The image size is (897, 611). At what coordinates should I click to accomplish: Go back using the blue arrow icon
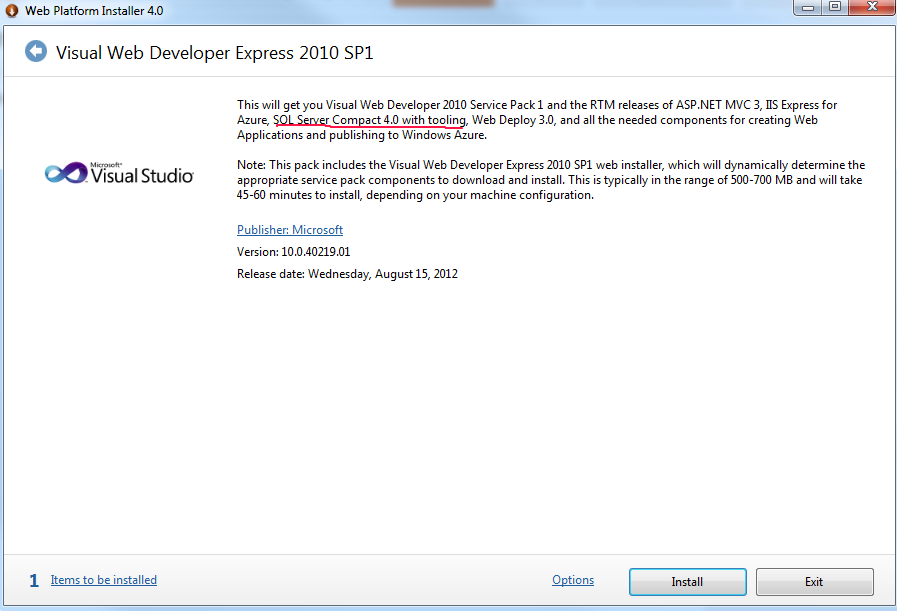[35, 51]
